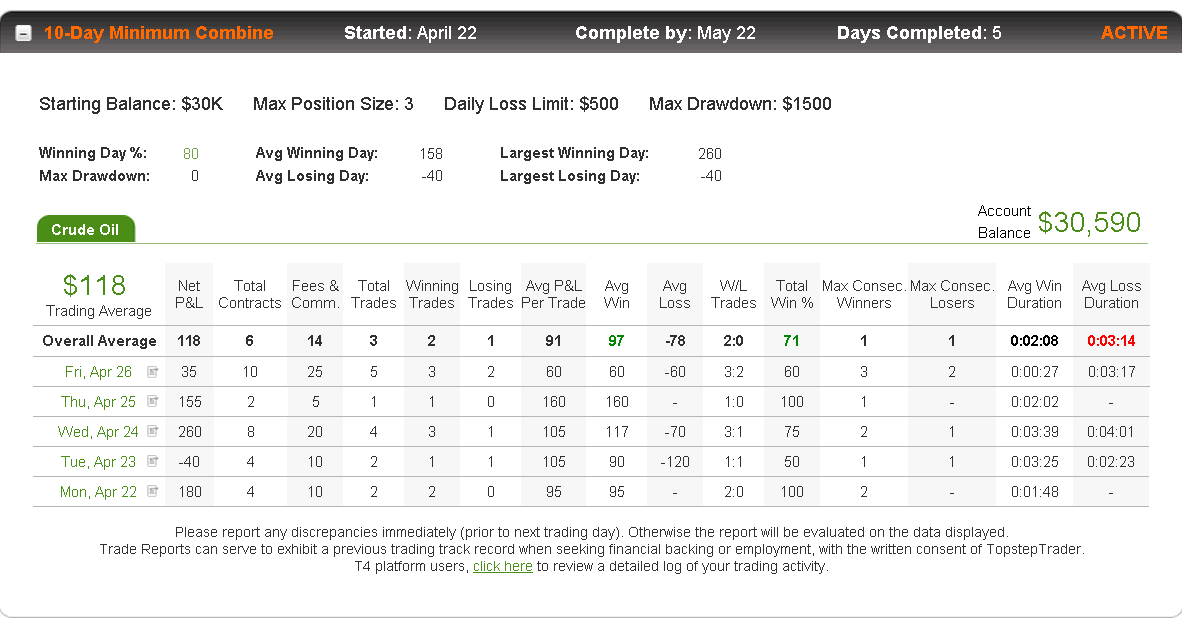Click the Total Win % column header
The width and height of the screenshot is (1182, 619).
pyautogui.click(x=792, y=294)
